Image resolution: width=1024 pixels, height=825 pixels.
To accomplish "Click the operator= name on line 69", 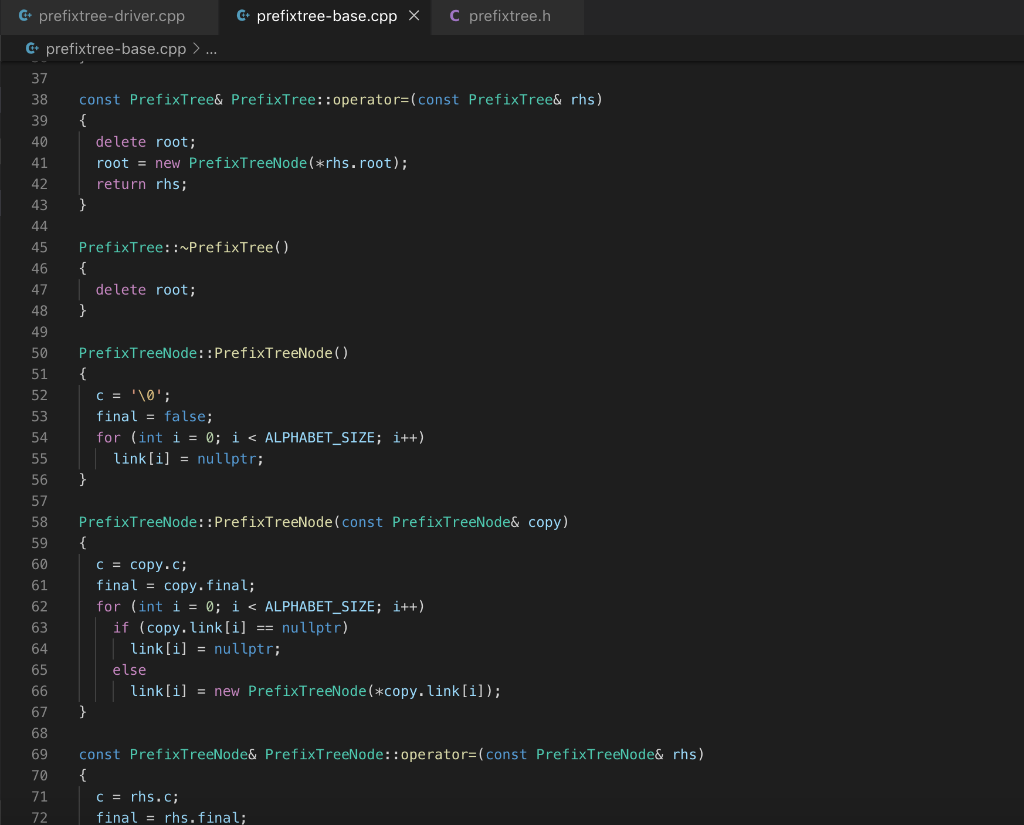I will pyautogui.click(x=439, y=754).
